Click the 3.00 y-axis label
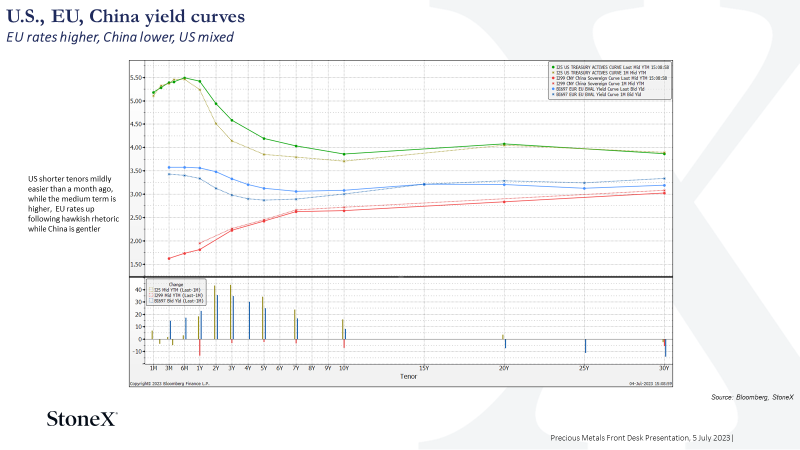 [x=136, y=194]
